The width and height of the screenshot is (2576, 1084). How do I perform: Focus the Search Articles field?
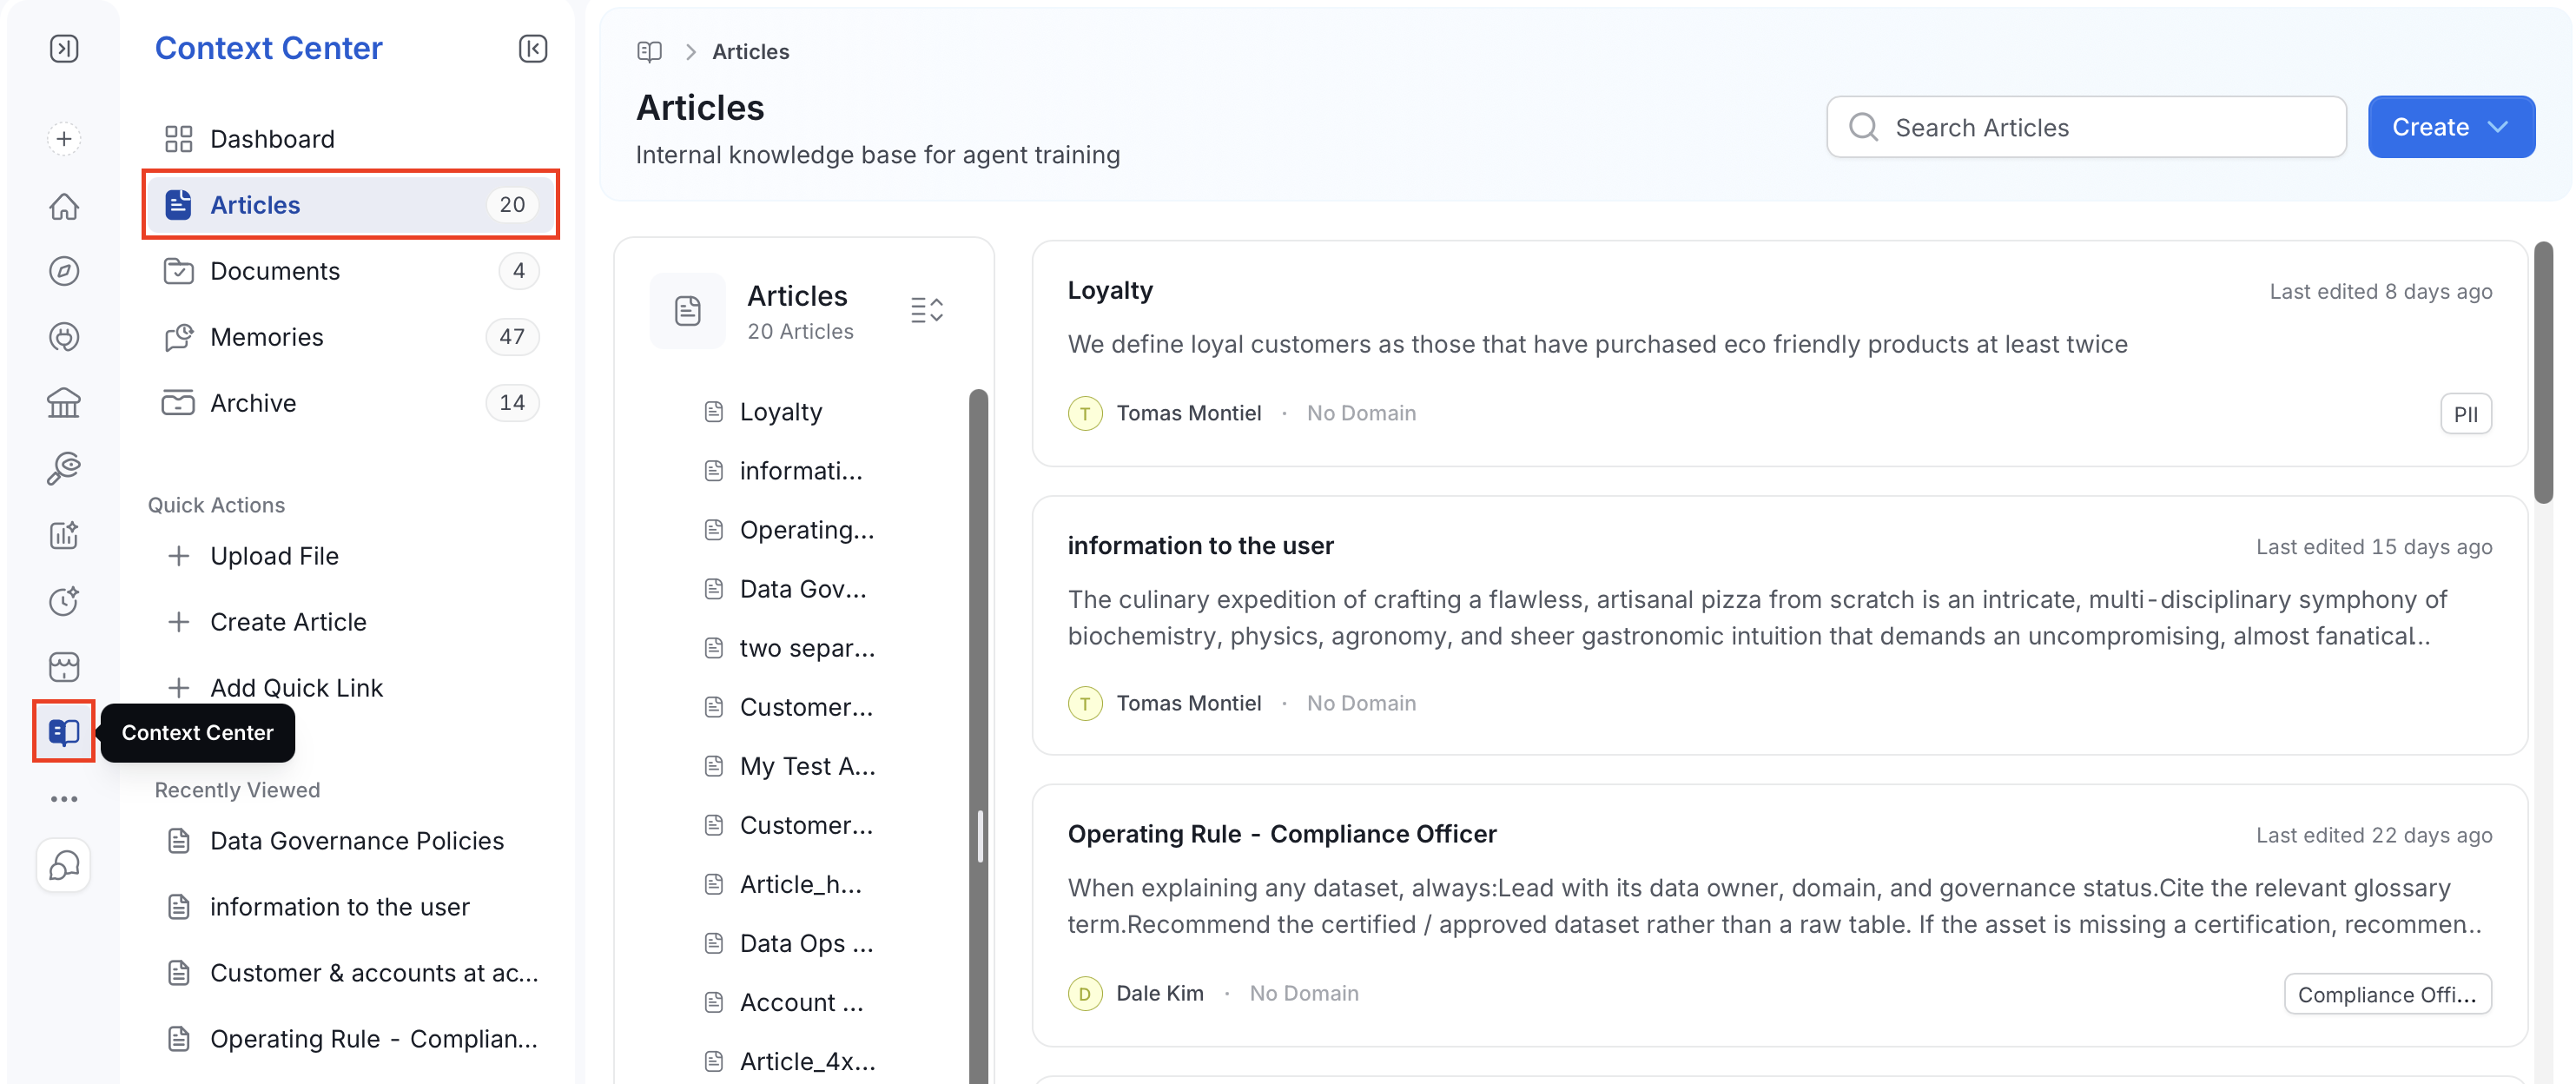click(2086, 127)
